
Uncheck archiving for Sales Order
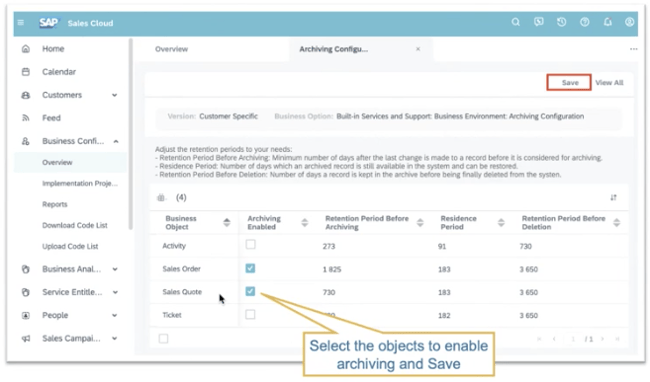250,268
